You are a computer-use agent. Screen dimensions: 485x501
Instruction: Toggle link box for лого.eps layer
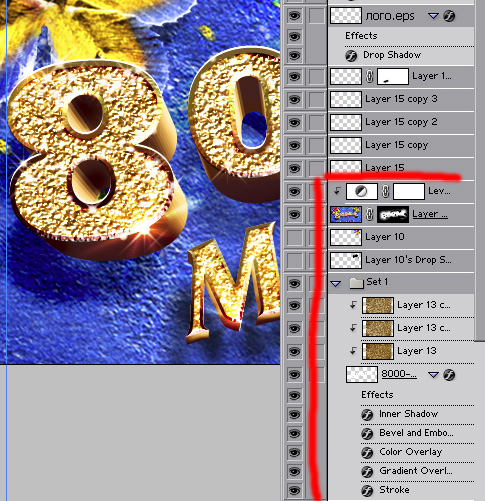[317, 16]
